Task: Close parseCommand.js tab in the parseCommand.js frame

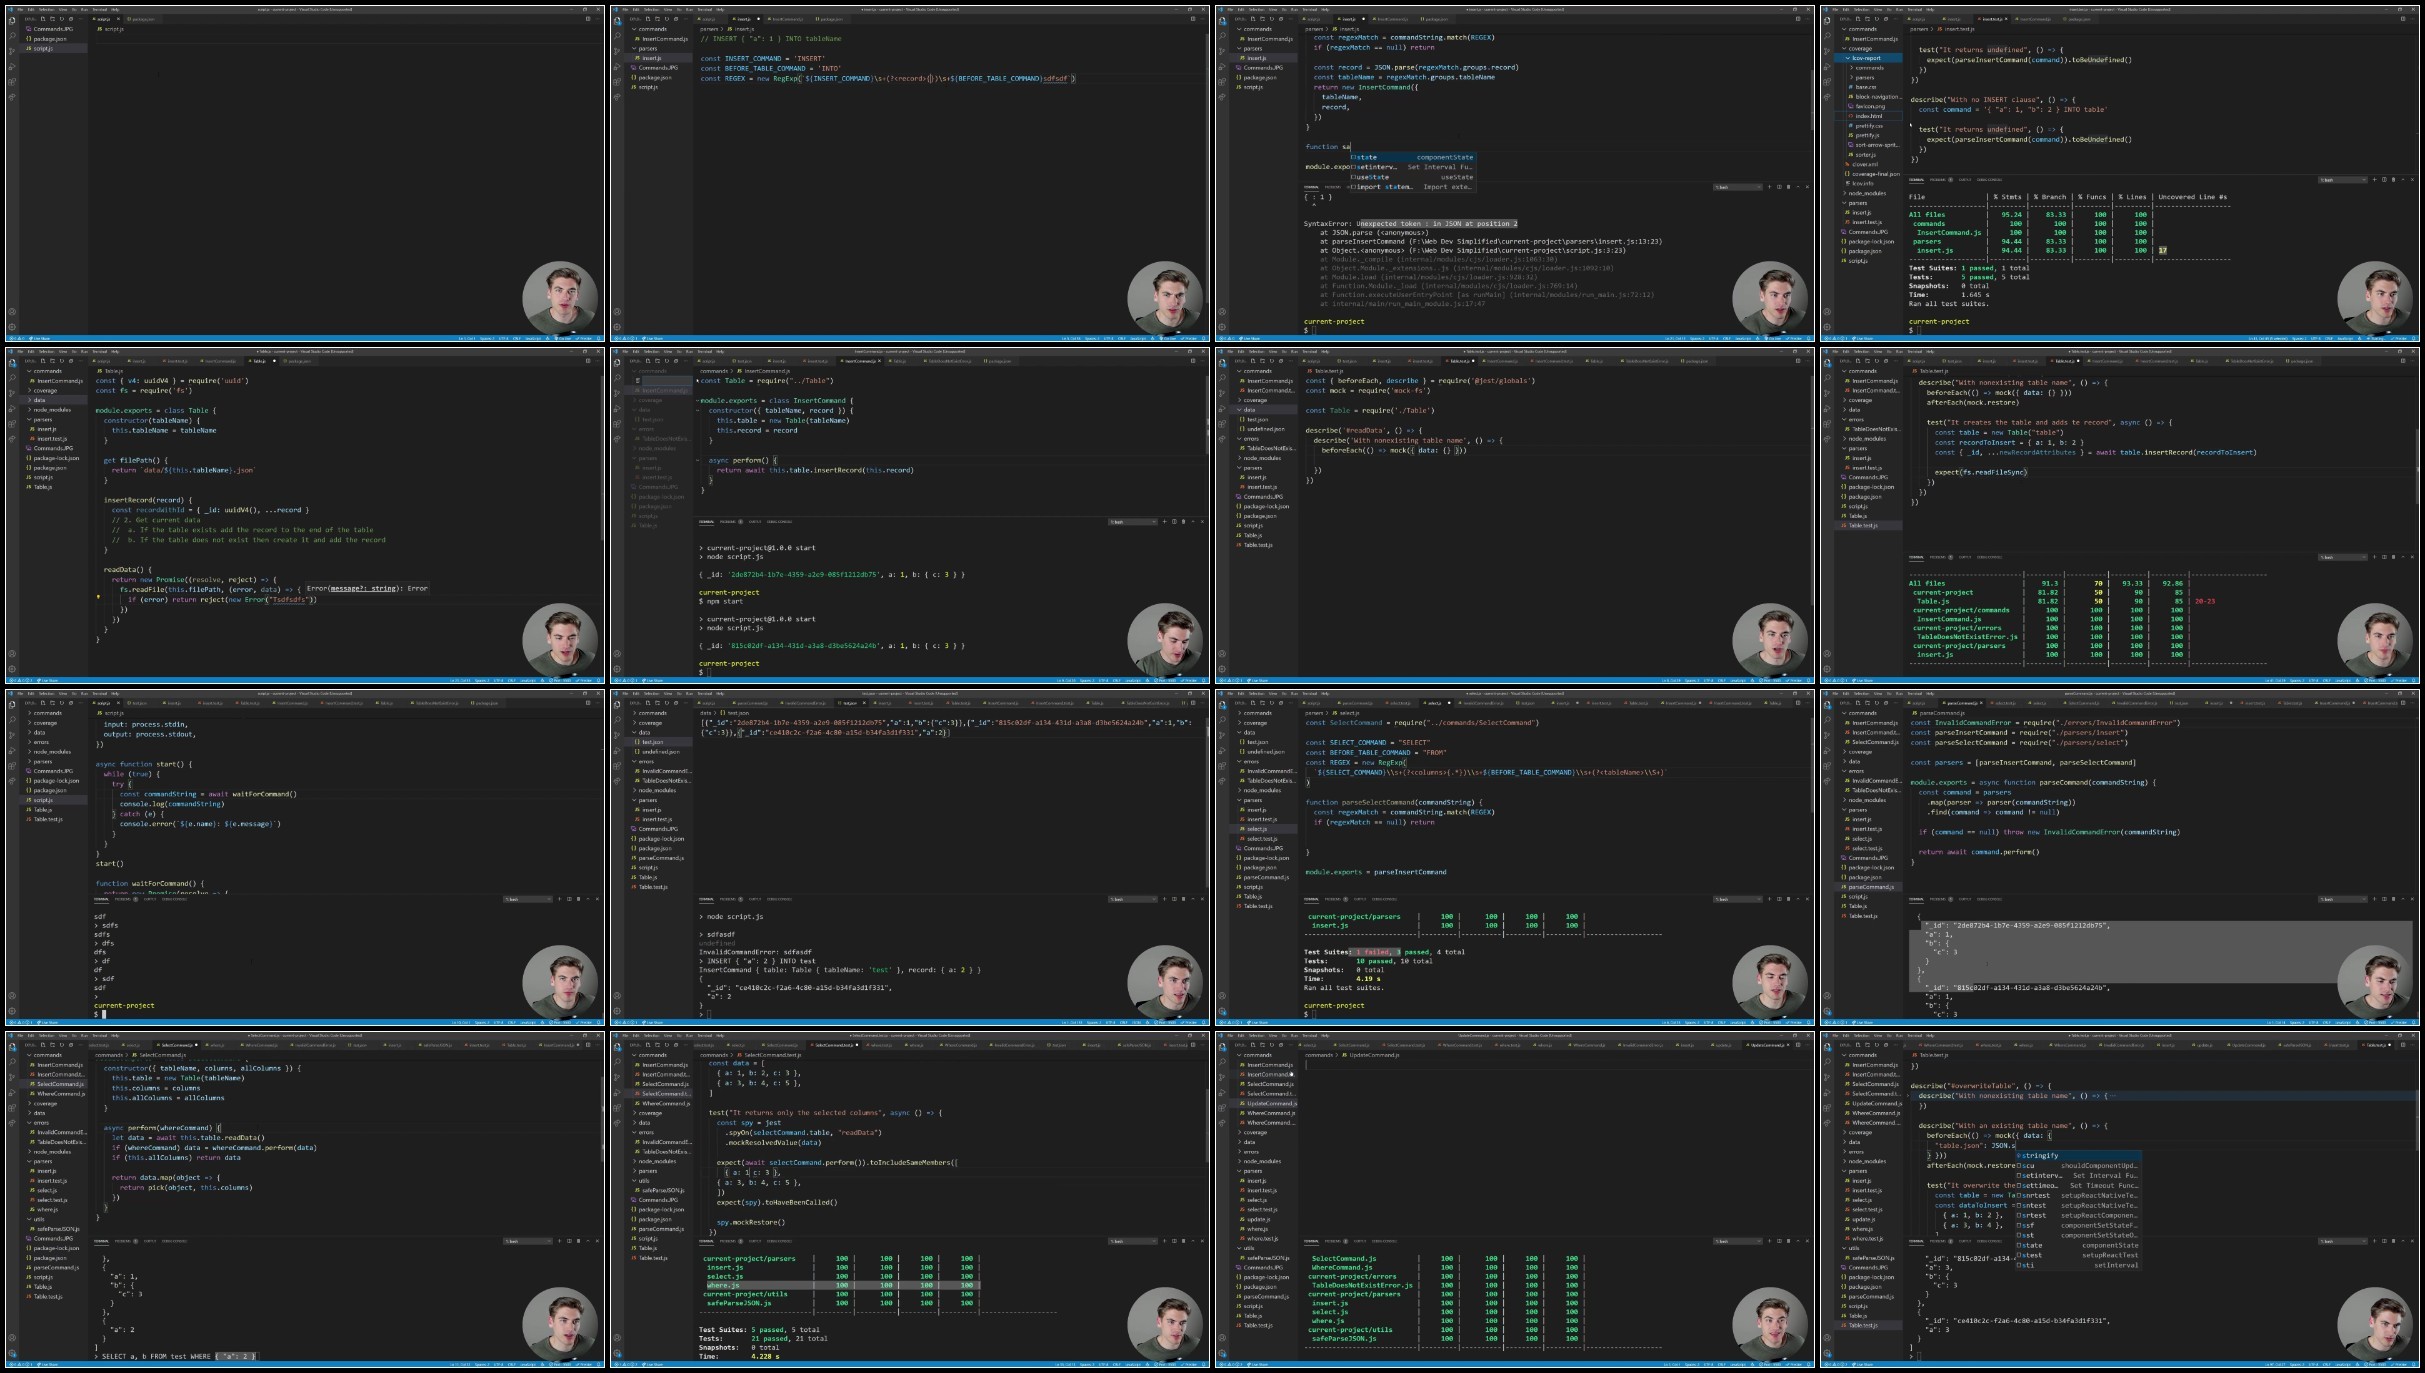Action: click(x=1981, y=703)
